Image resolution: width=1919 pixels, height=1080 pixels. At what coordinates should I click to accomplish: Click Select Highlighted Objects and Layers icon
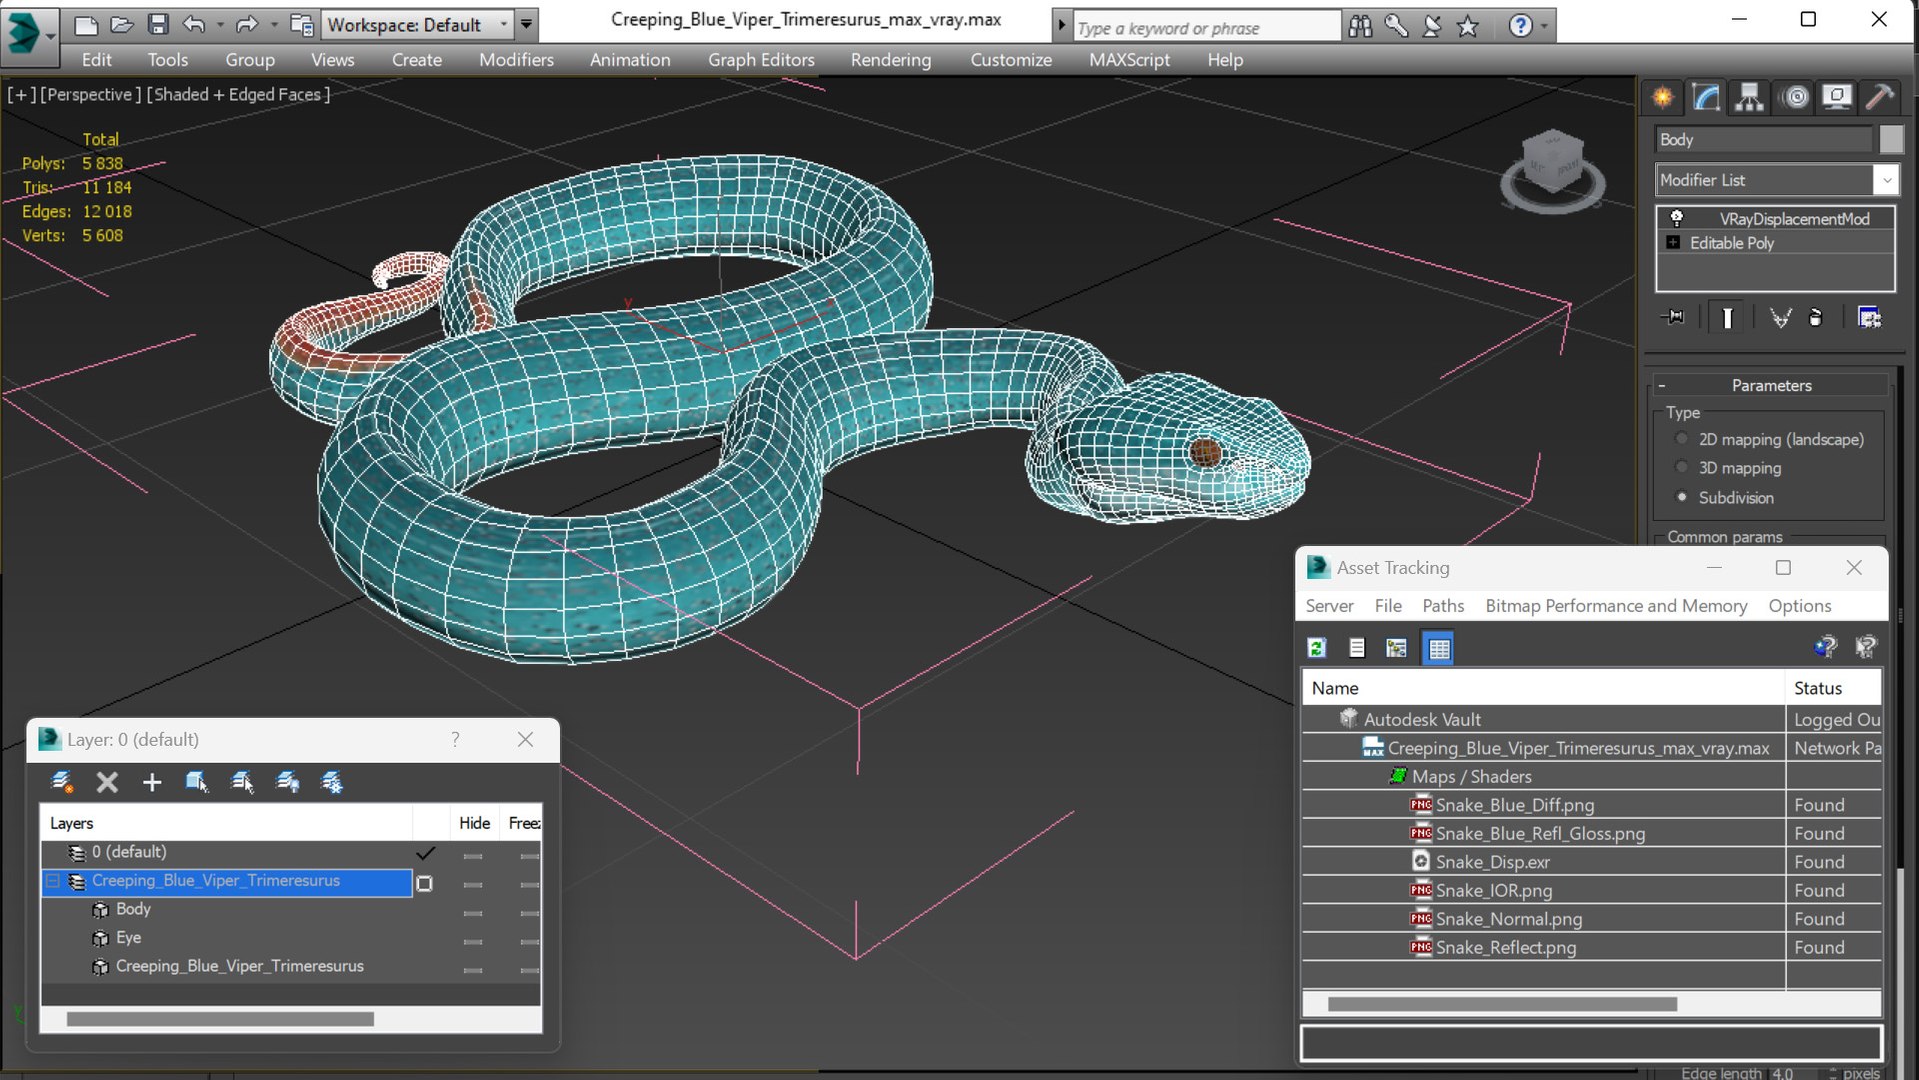tap(197, 782)
